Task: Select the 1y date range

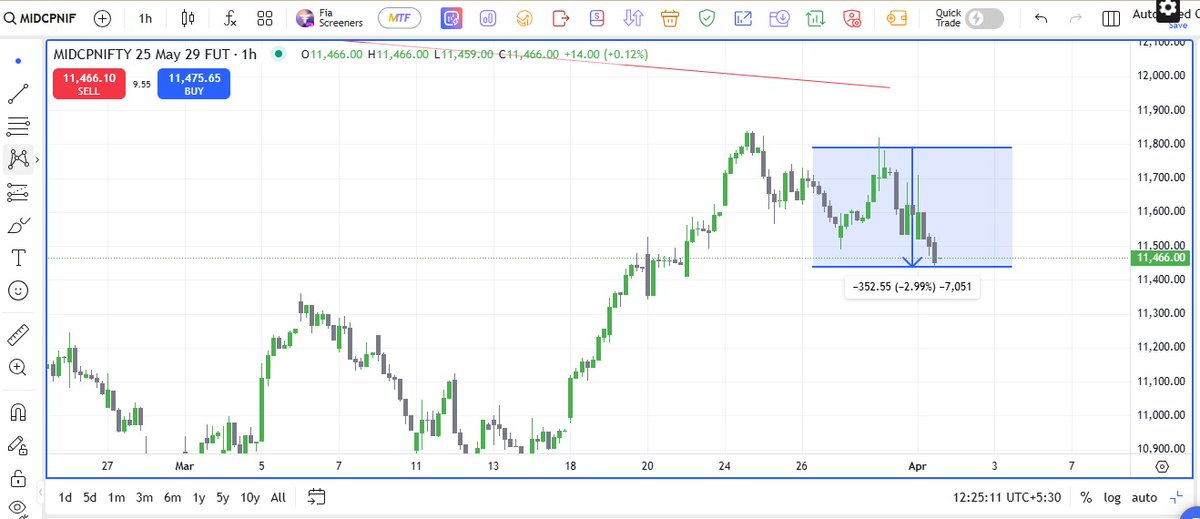Action: pyautogui.click(x=198, y=497)
